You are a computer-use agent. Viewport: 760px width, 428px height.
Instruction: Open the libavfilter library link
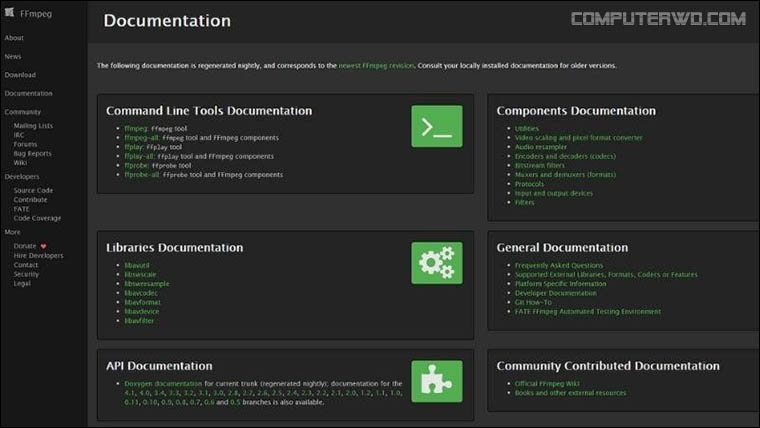click(139, 320)
